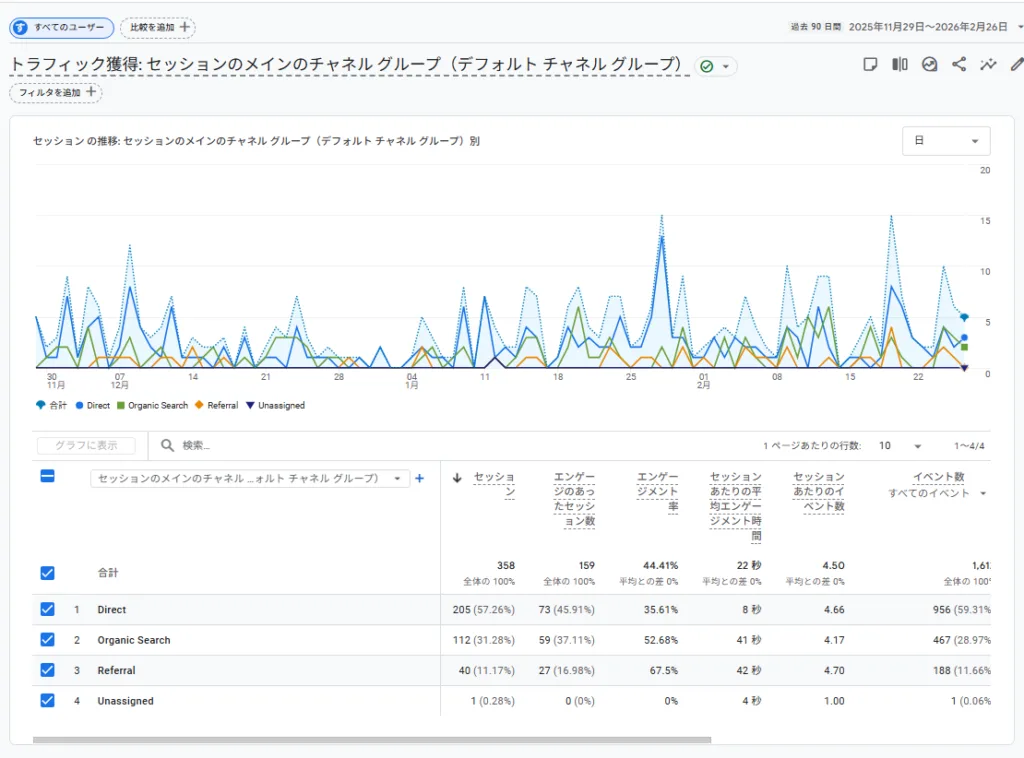Click the pencil edit report icon
The height and width of the screenshot is (758, 1024).
click(x=1016, y=65)
